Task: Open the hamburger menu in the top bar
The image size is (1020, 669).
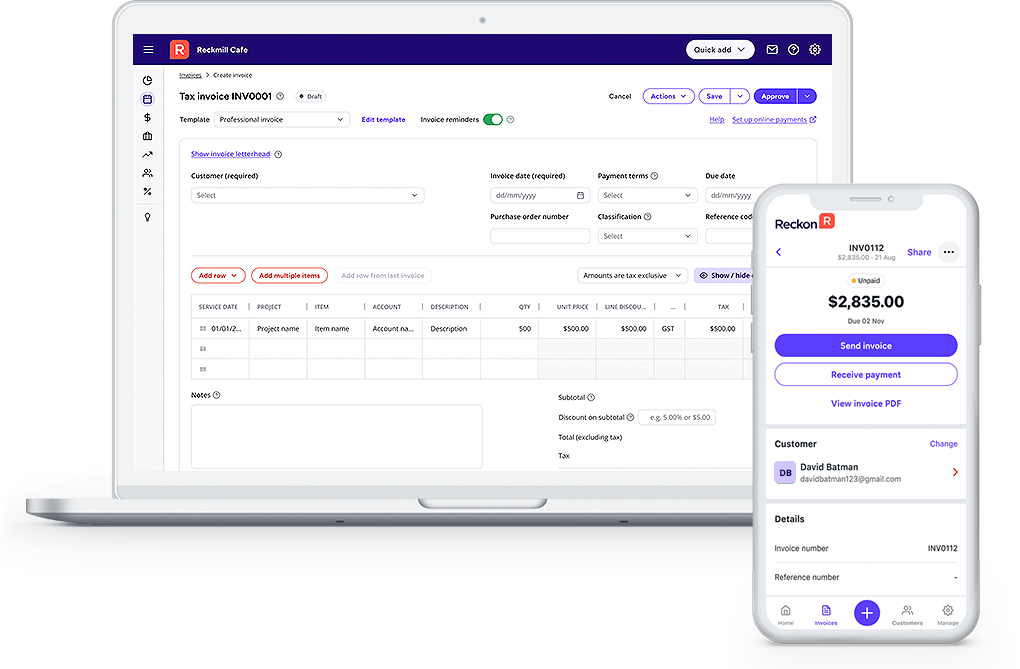Action: click(148, 49)
